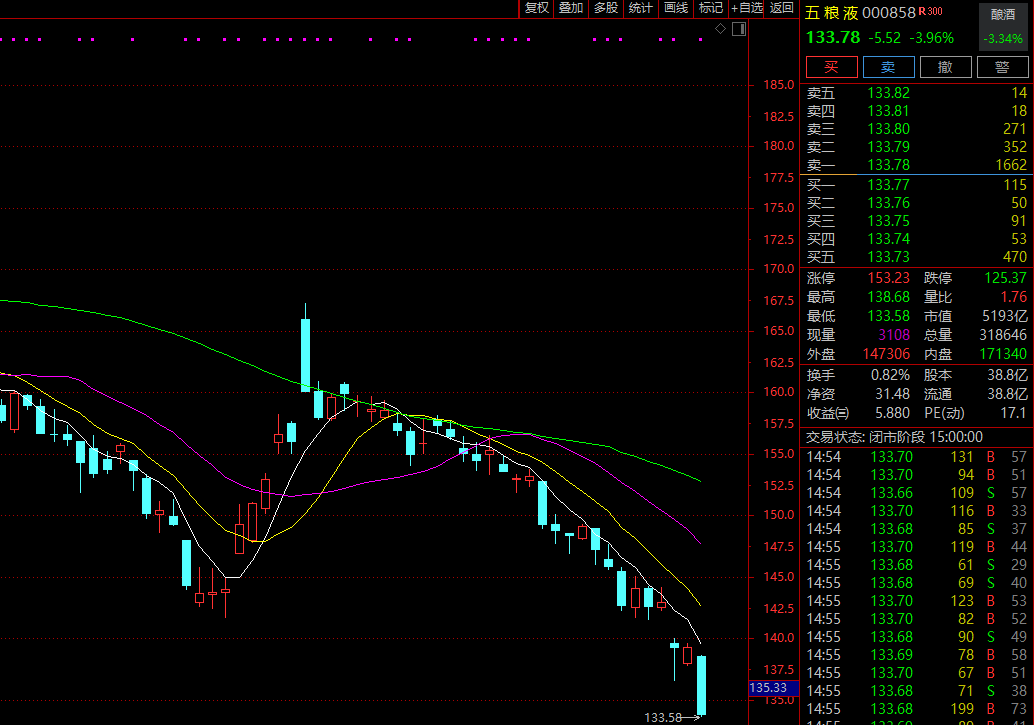
Task: Select the 买一 bid price 133.77
Action: coord(888,185)
